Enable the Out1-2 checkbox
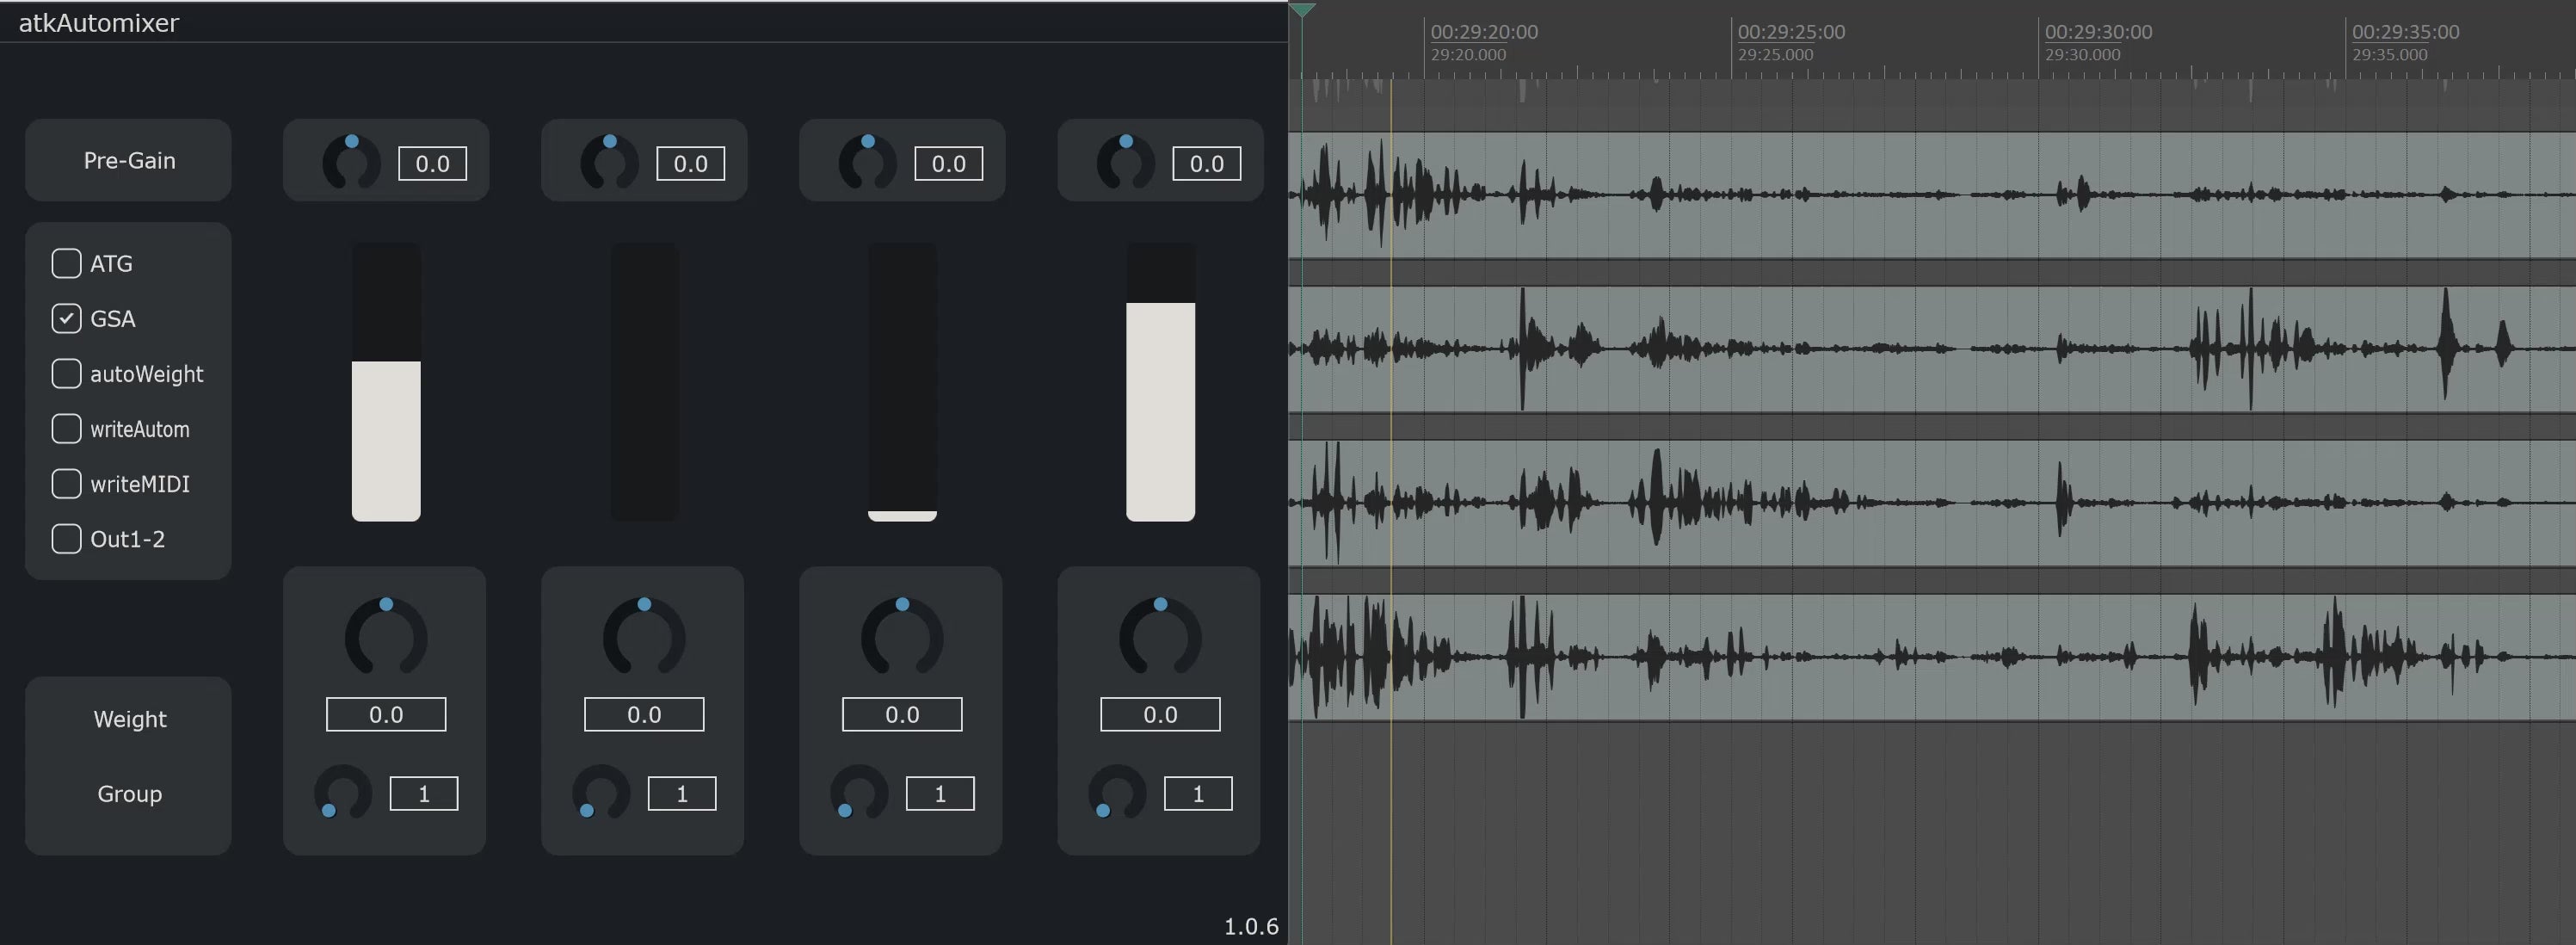 coord(66,538)
